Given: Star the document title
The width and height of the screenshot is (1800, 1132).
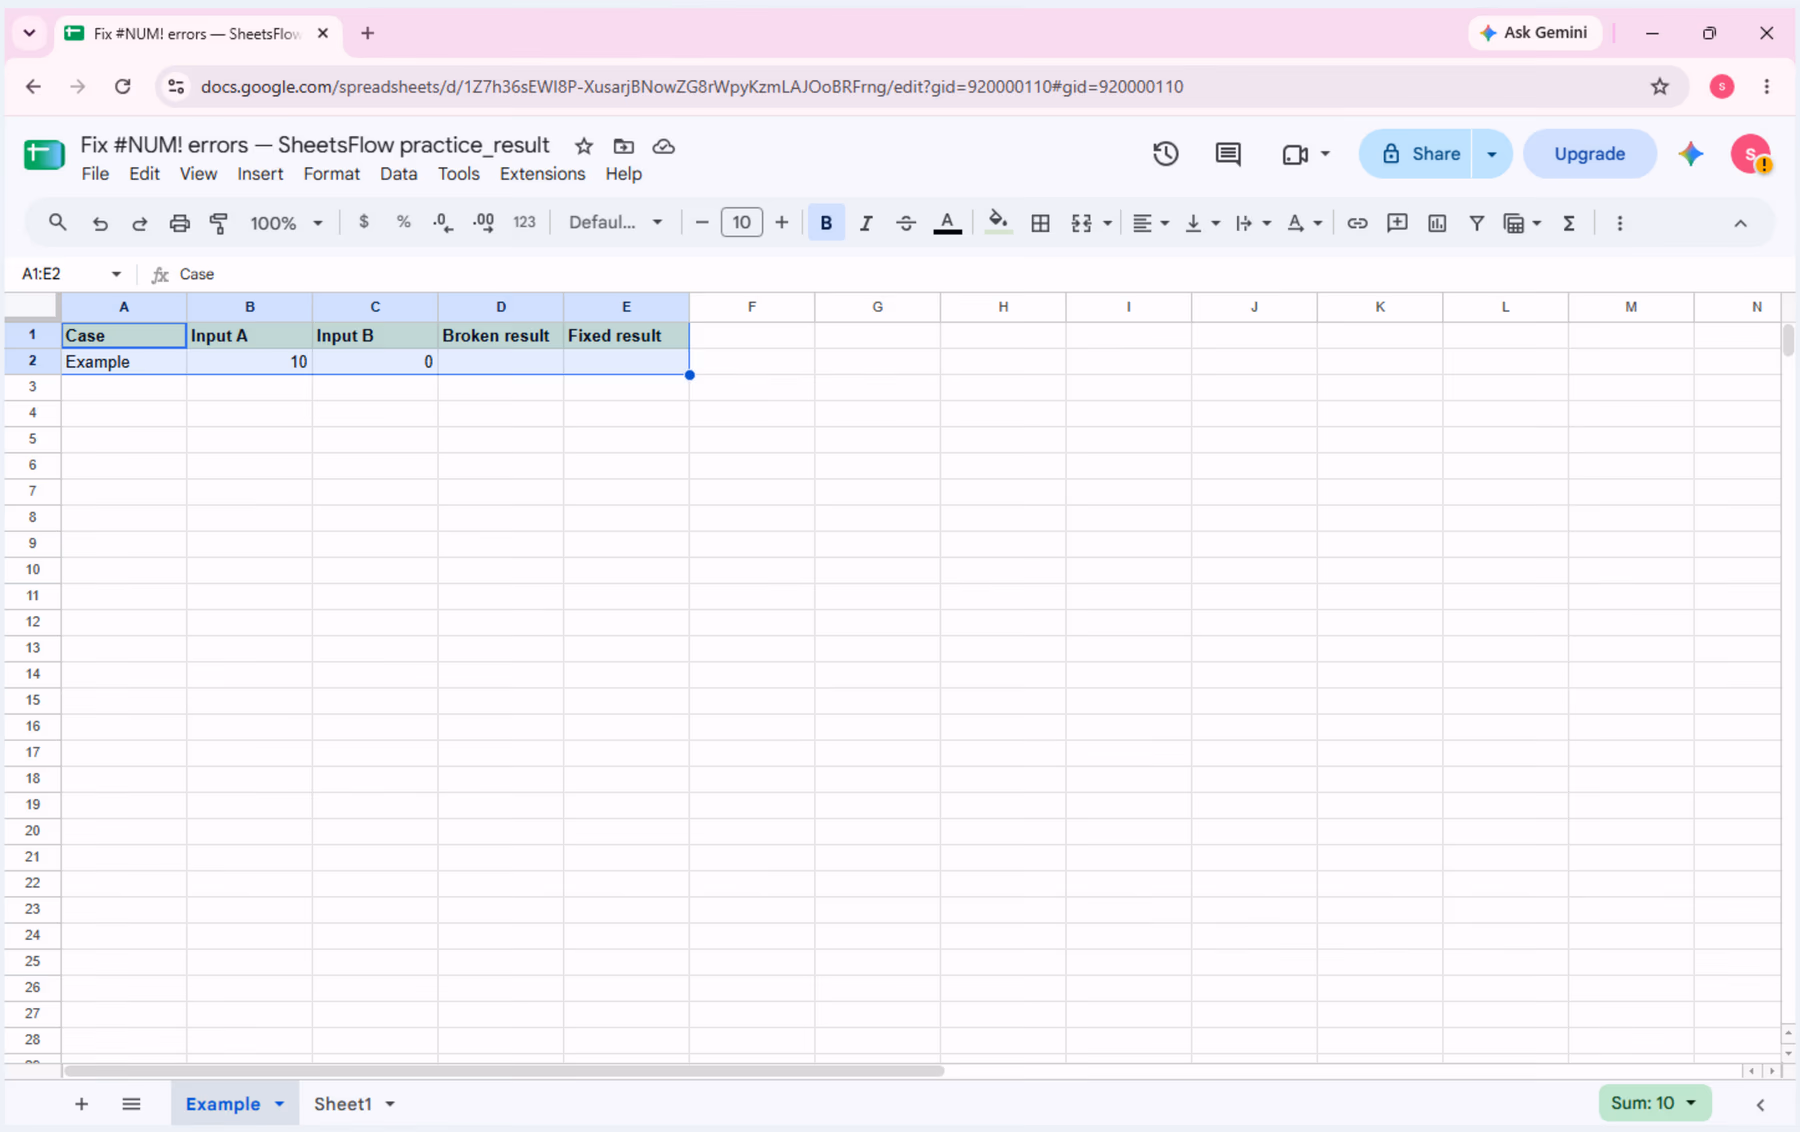Looking at the screenshot, I should coord(584,146).
